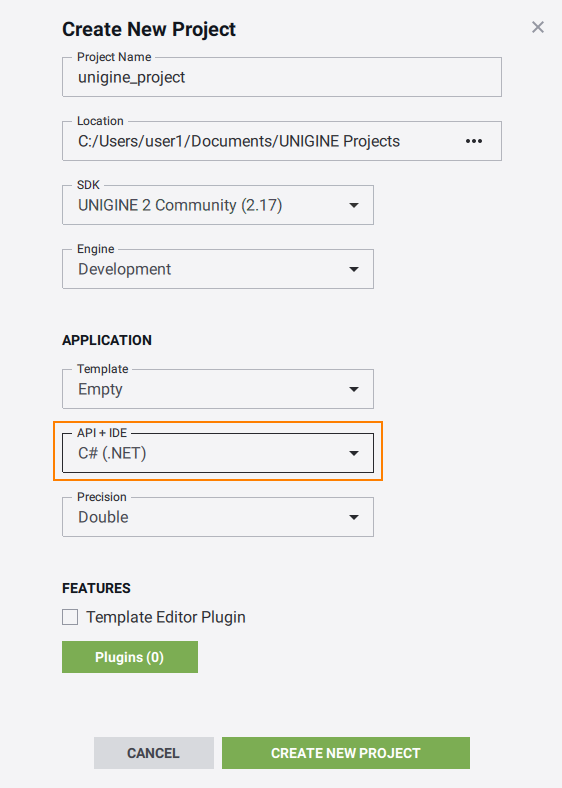Click the API + IDE dropdown arrow
Viewport: 562px width, 788px height.
[x=354, y=453]
